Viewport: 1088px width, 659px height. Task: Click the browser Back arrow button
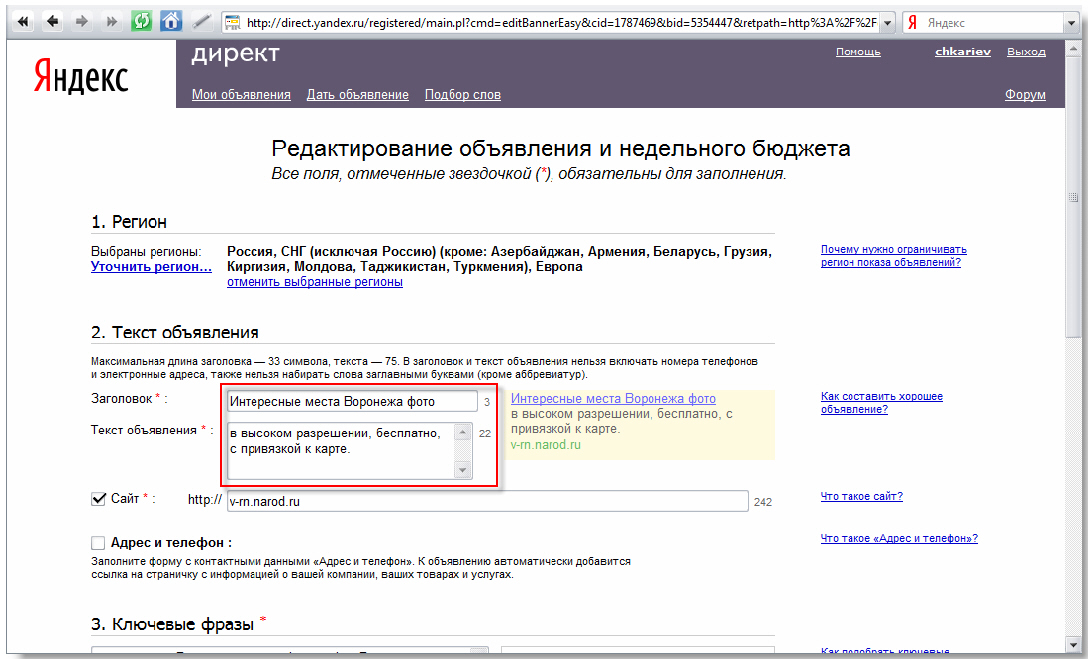coord(53,21)
